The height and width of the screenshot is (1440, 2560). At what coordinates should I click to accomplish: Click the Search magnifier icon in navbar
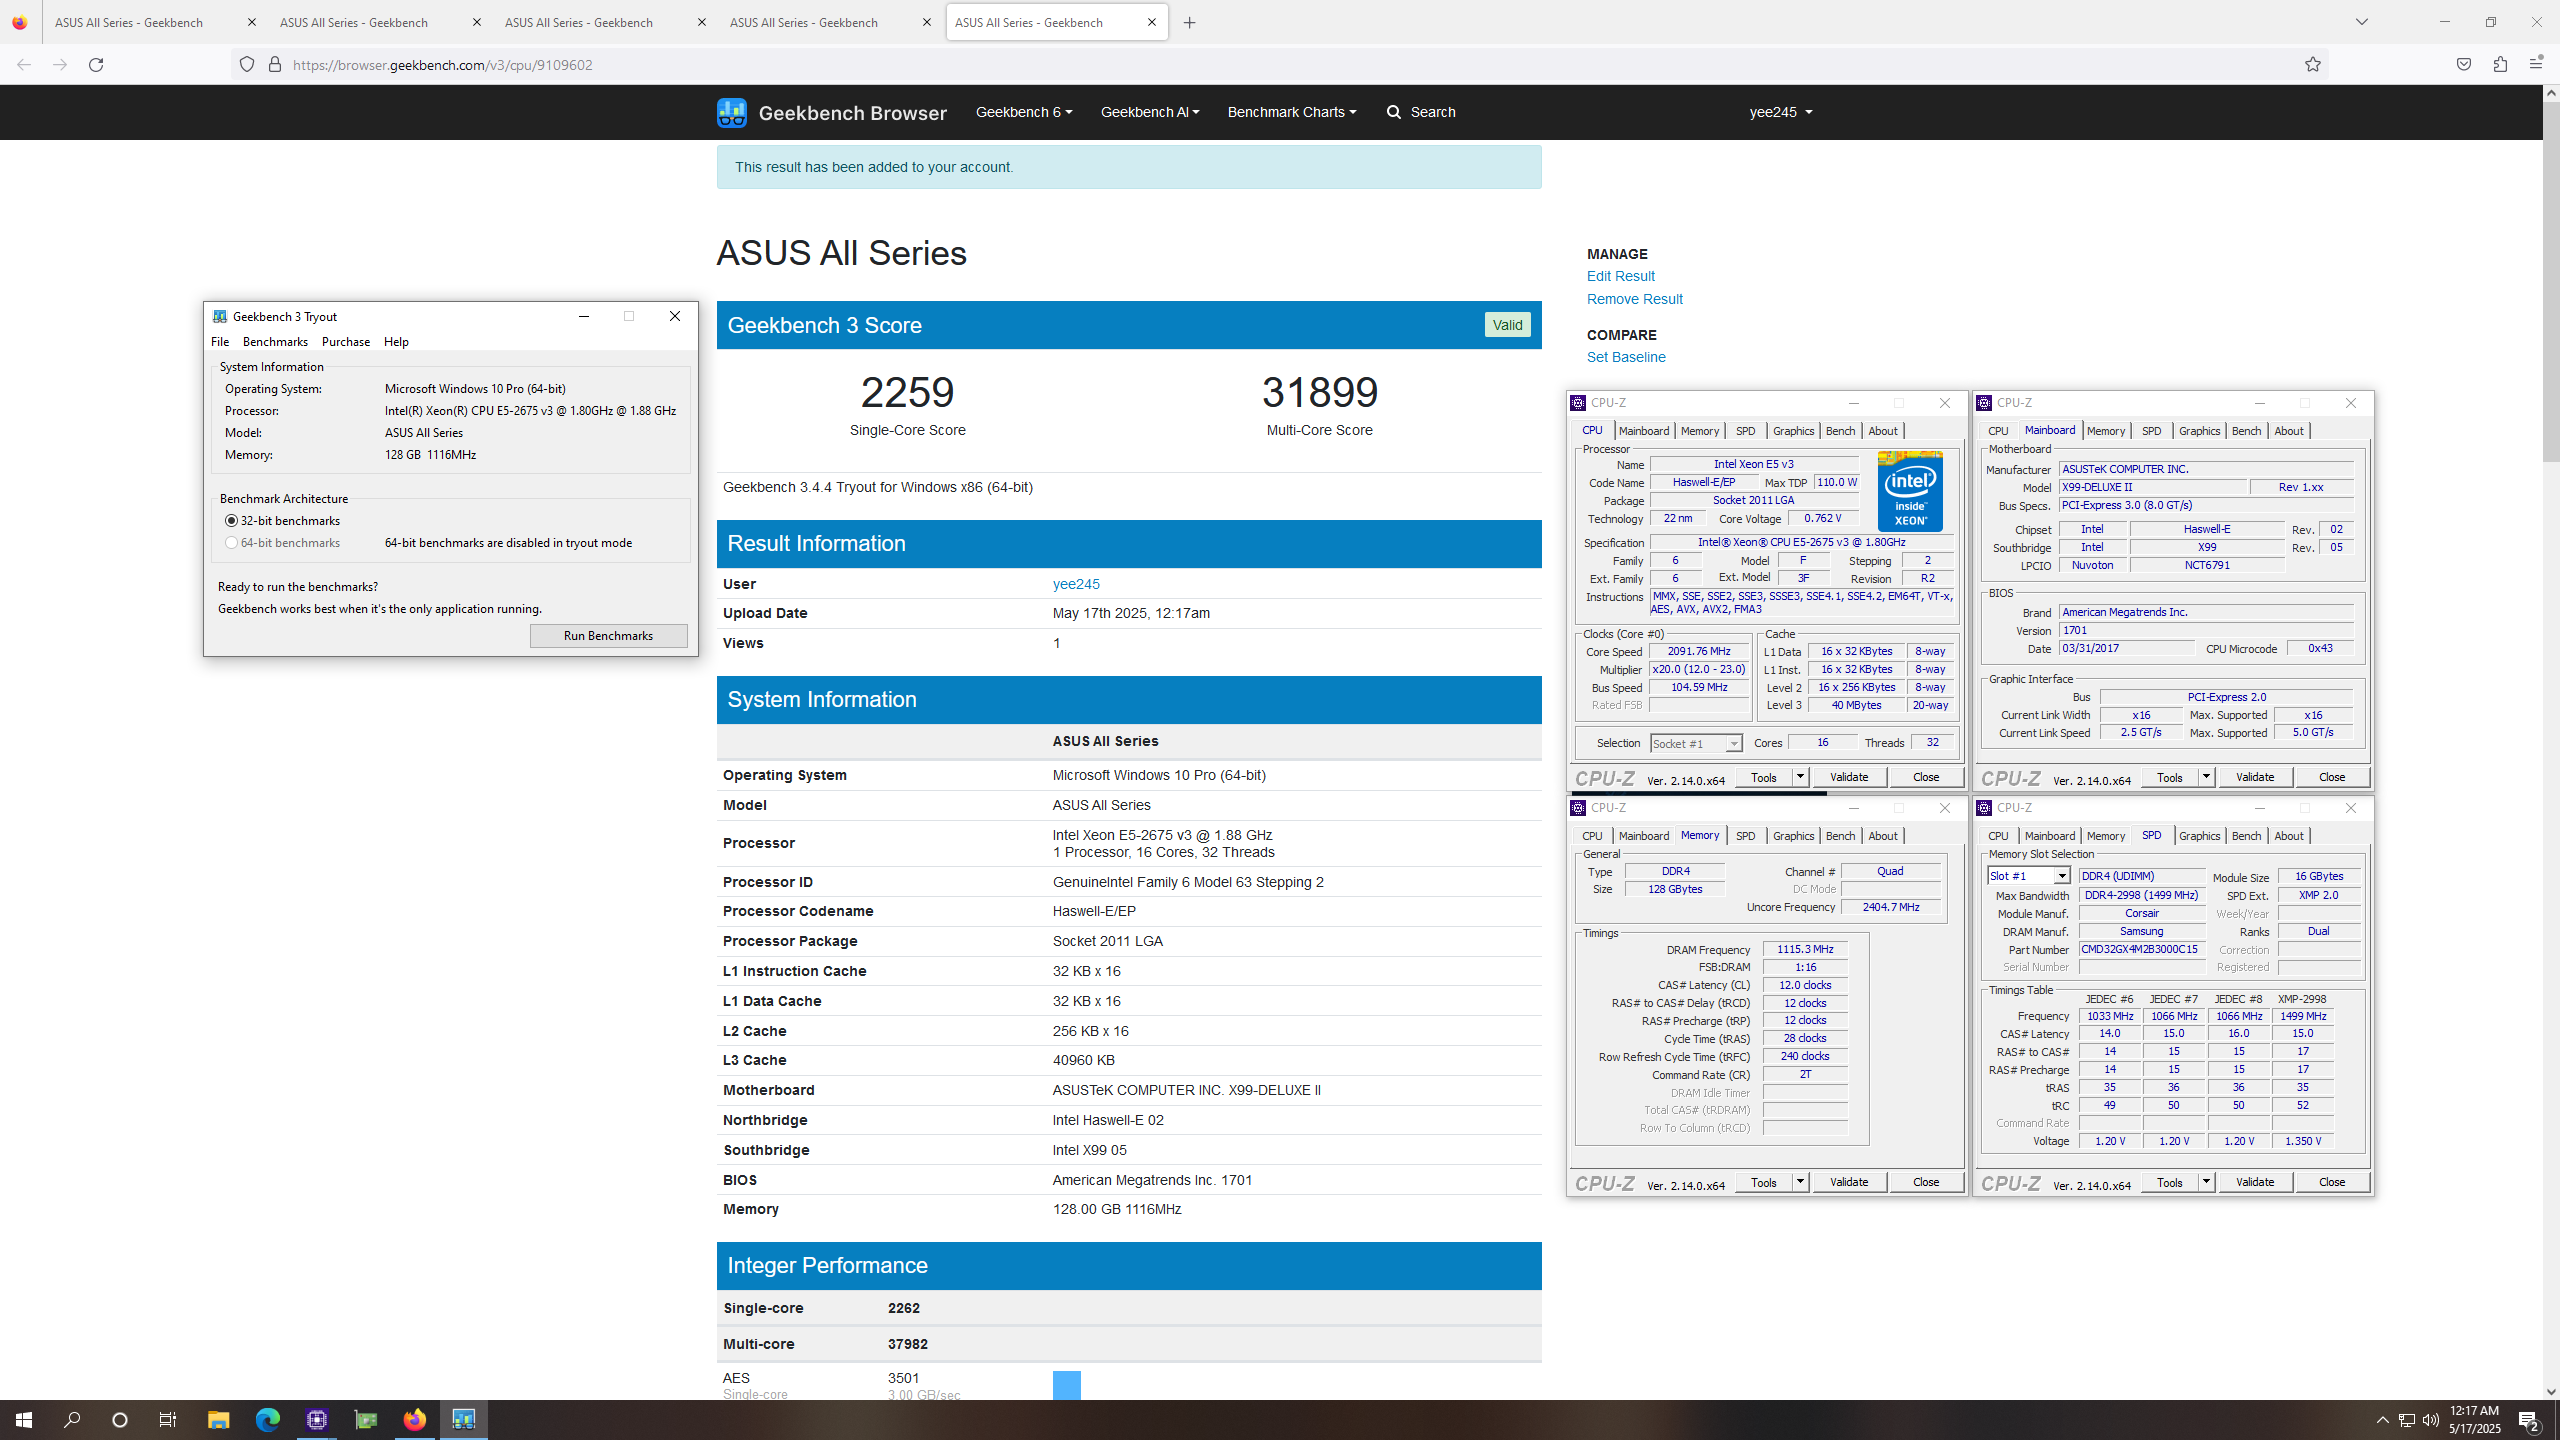click(1394, 112)
